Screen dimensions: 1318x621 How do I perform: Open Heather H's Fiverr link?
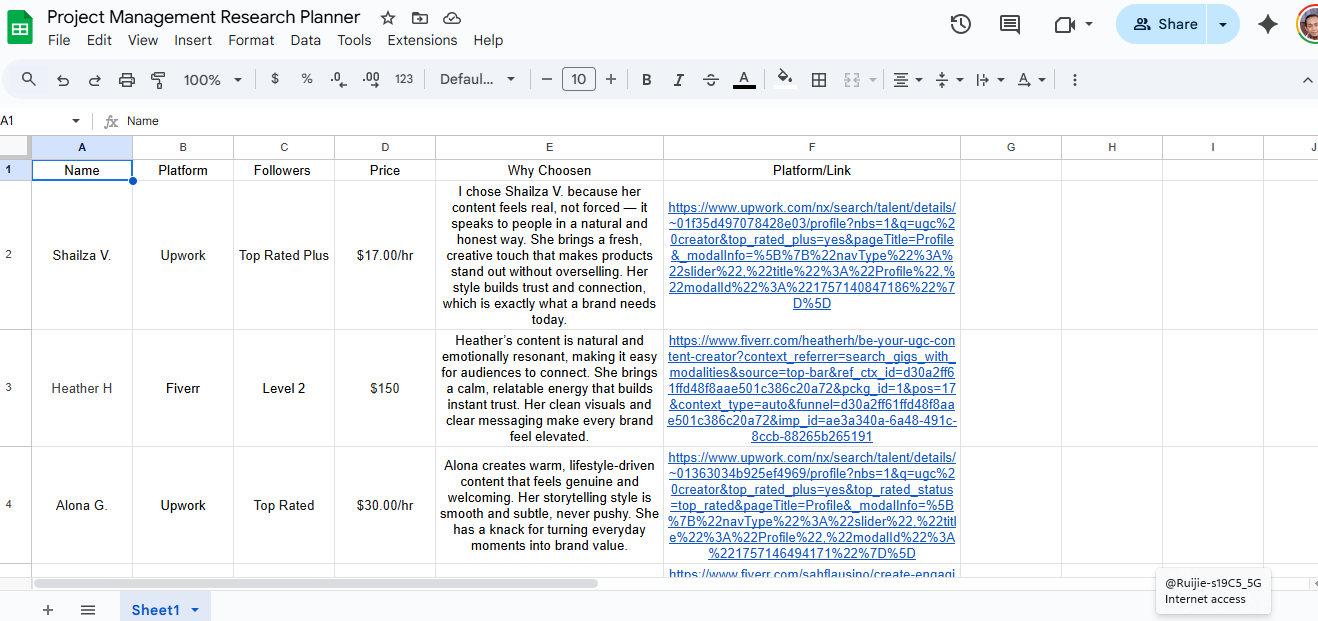tap(812, 388)
